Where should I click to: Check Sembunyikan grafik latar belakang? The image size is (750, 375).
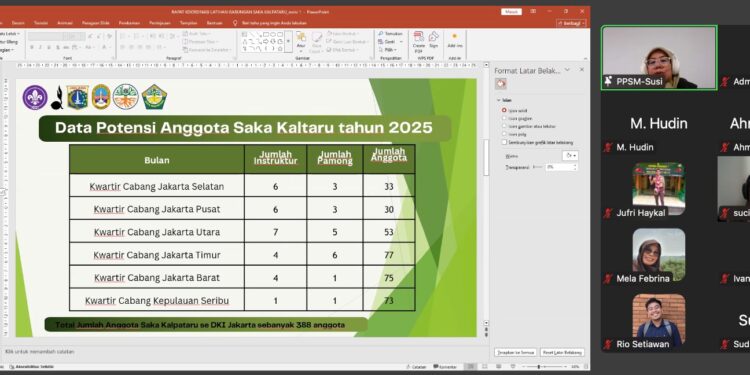(504, 143)
